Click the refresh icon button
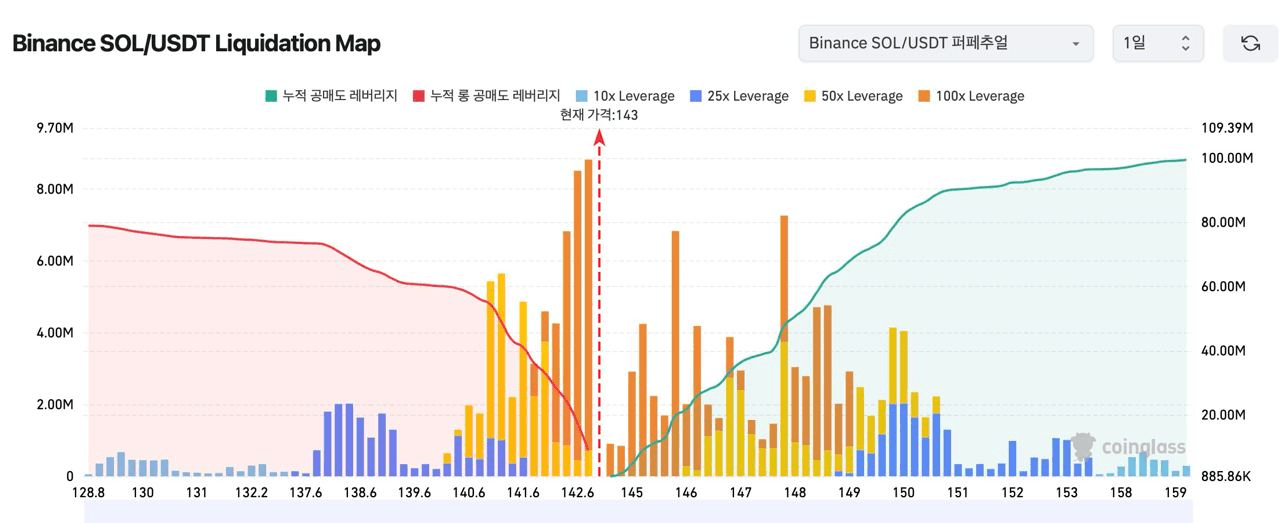This screenshot has width=1280, height=523. pos(1250,43)
